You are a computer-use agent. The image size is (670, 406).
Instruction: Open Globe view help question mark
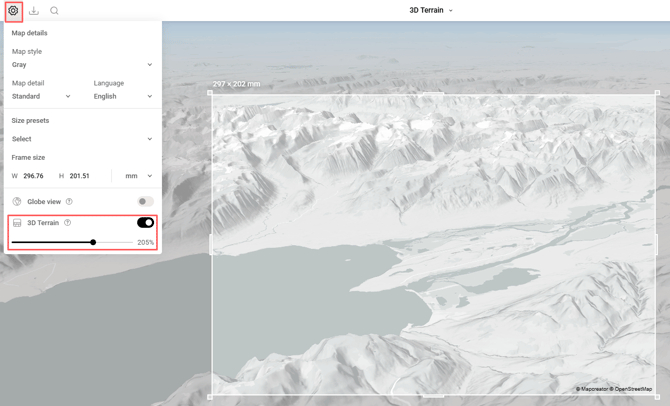coord(69,202)
